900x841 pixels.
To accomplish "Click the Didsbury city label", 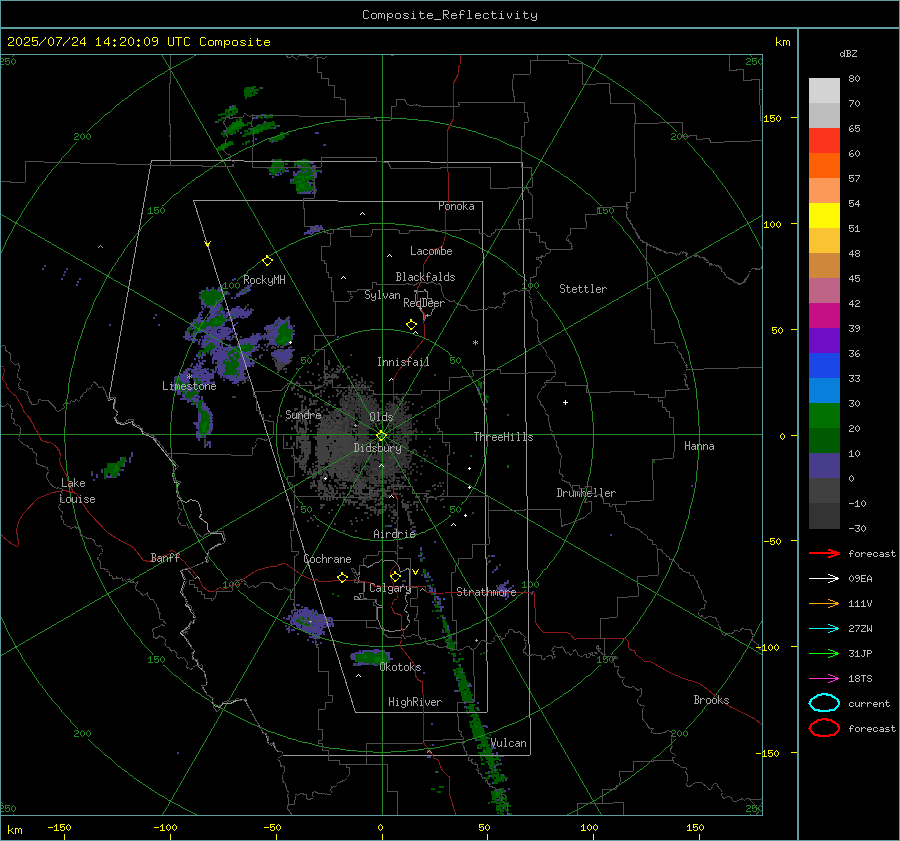I will coord(377,448).
